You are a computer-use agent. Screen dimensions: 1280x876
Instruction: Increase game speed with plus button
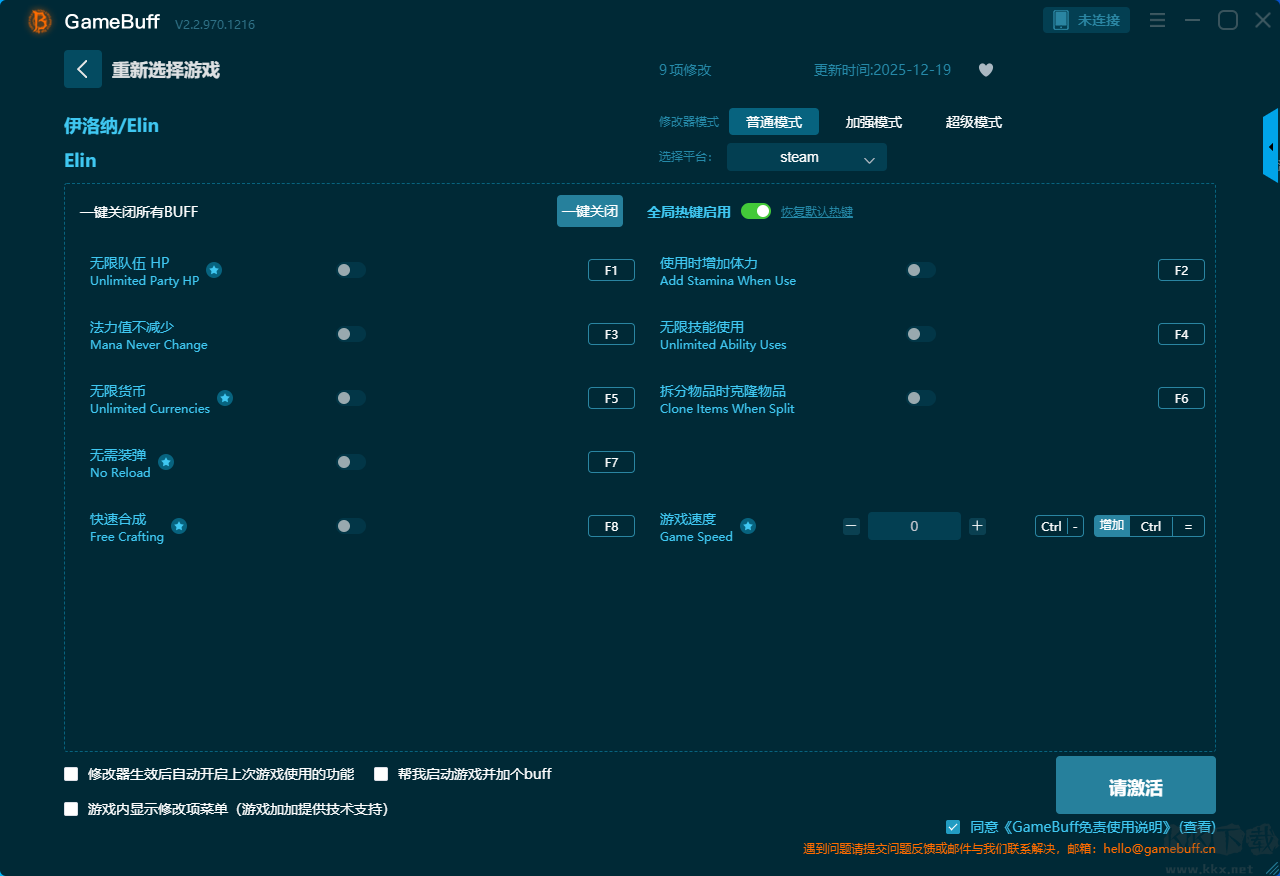coord(977,526)
